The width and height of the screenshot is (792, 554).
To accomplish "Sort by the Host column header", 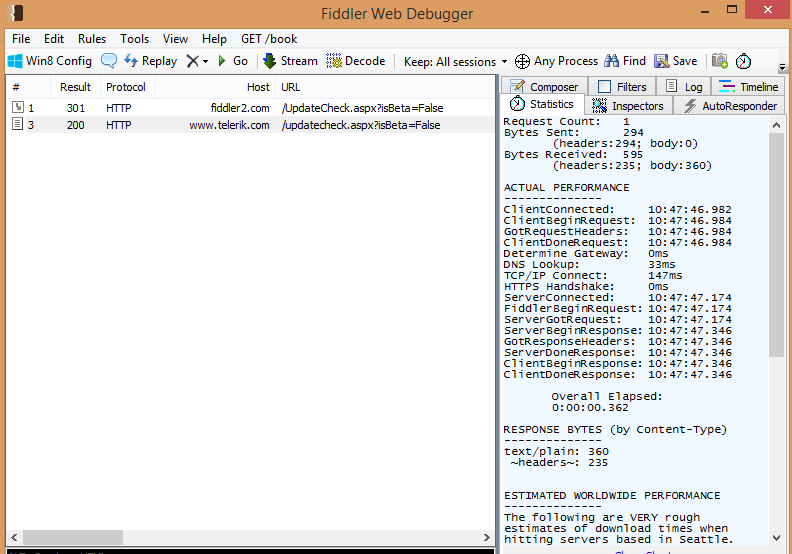I will [x=215, y=87].
